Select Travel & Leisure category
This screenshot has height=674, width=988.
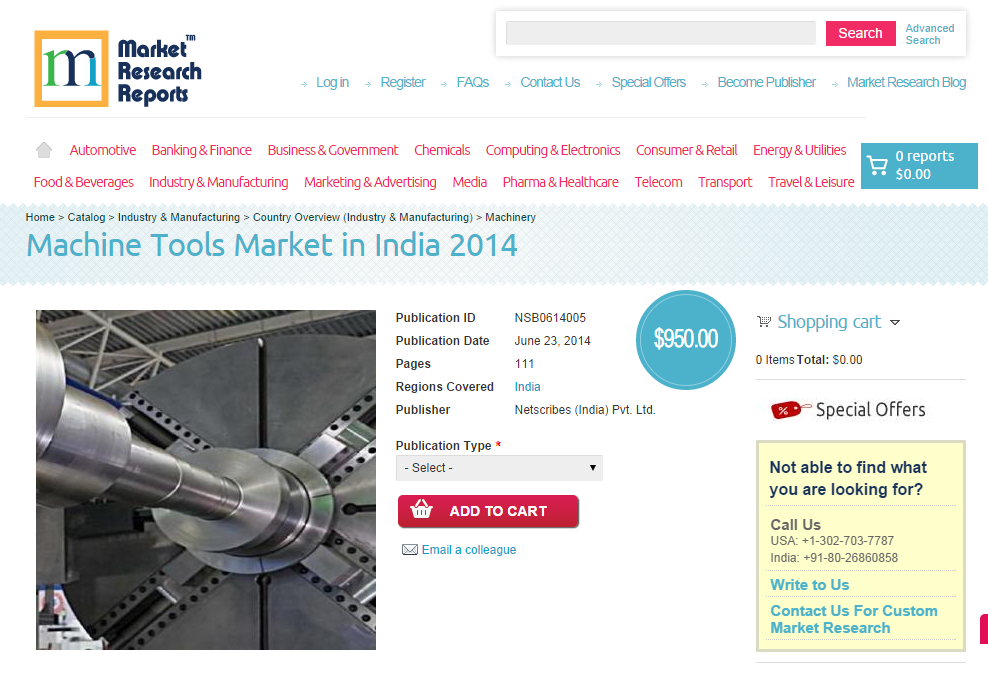pyautogui.click(x=811, y=182)
